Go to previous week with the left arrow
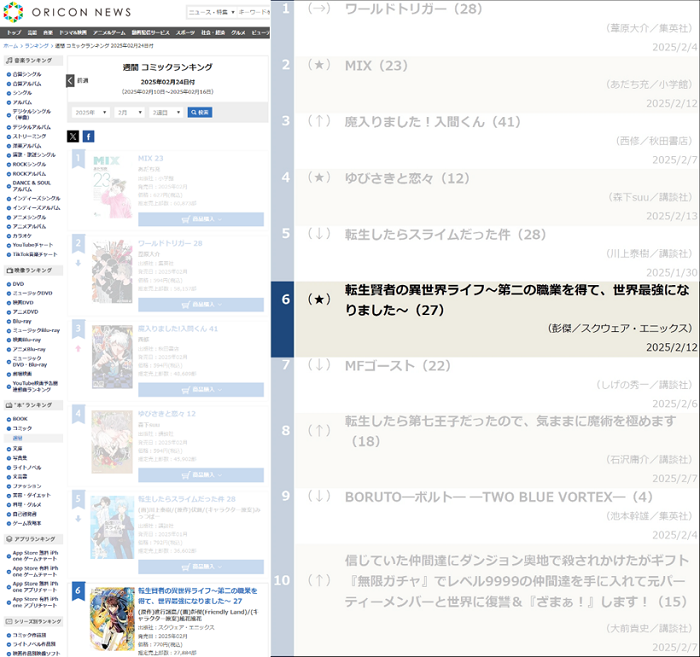This screenshot has height=657, width=700. click(70, 81)
